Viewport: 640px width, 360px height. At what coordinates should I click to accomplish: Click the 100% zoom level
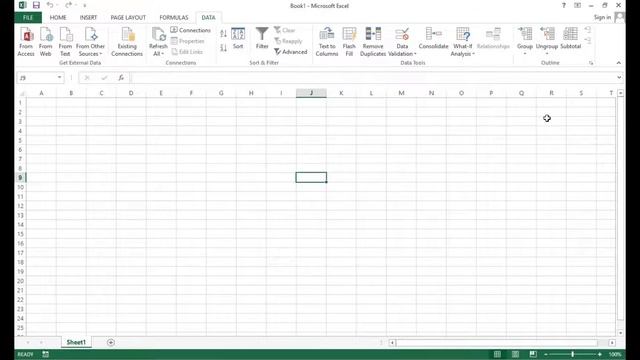[x=615, y=354]
